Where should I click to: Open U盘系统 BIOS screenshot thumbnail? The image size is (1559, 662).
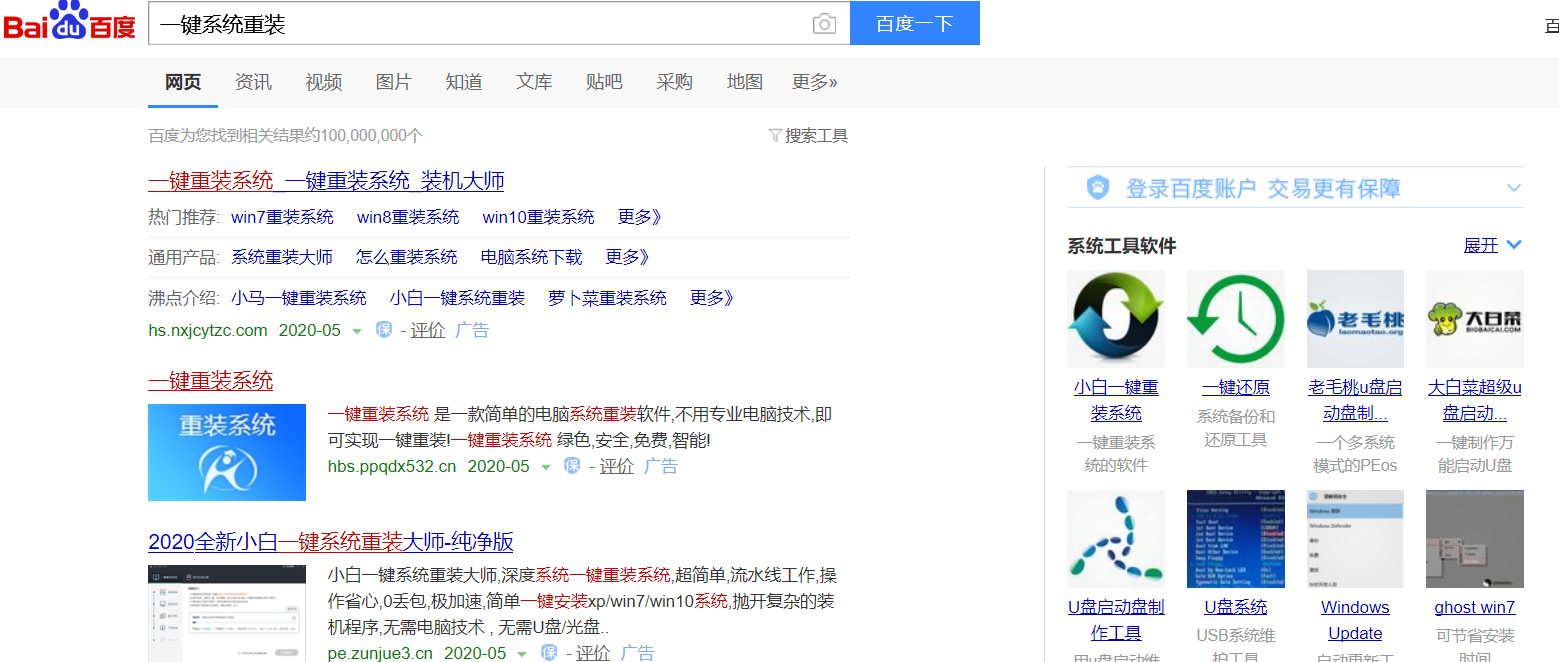tap(1236, 539)
